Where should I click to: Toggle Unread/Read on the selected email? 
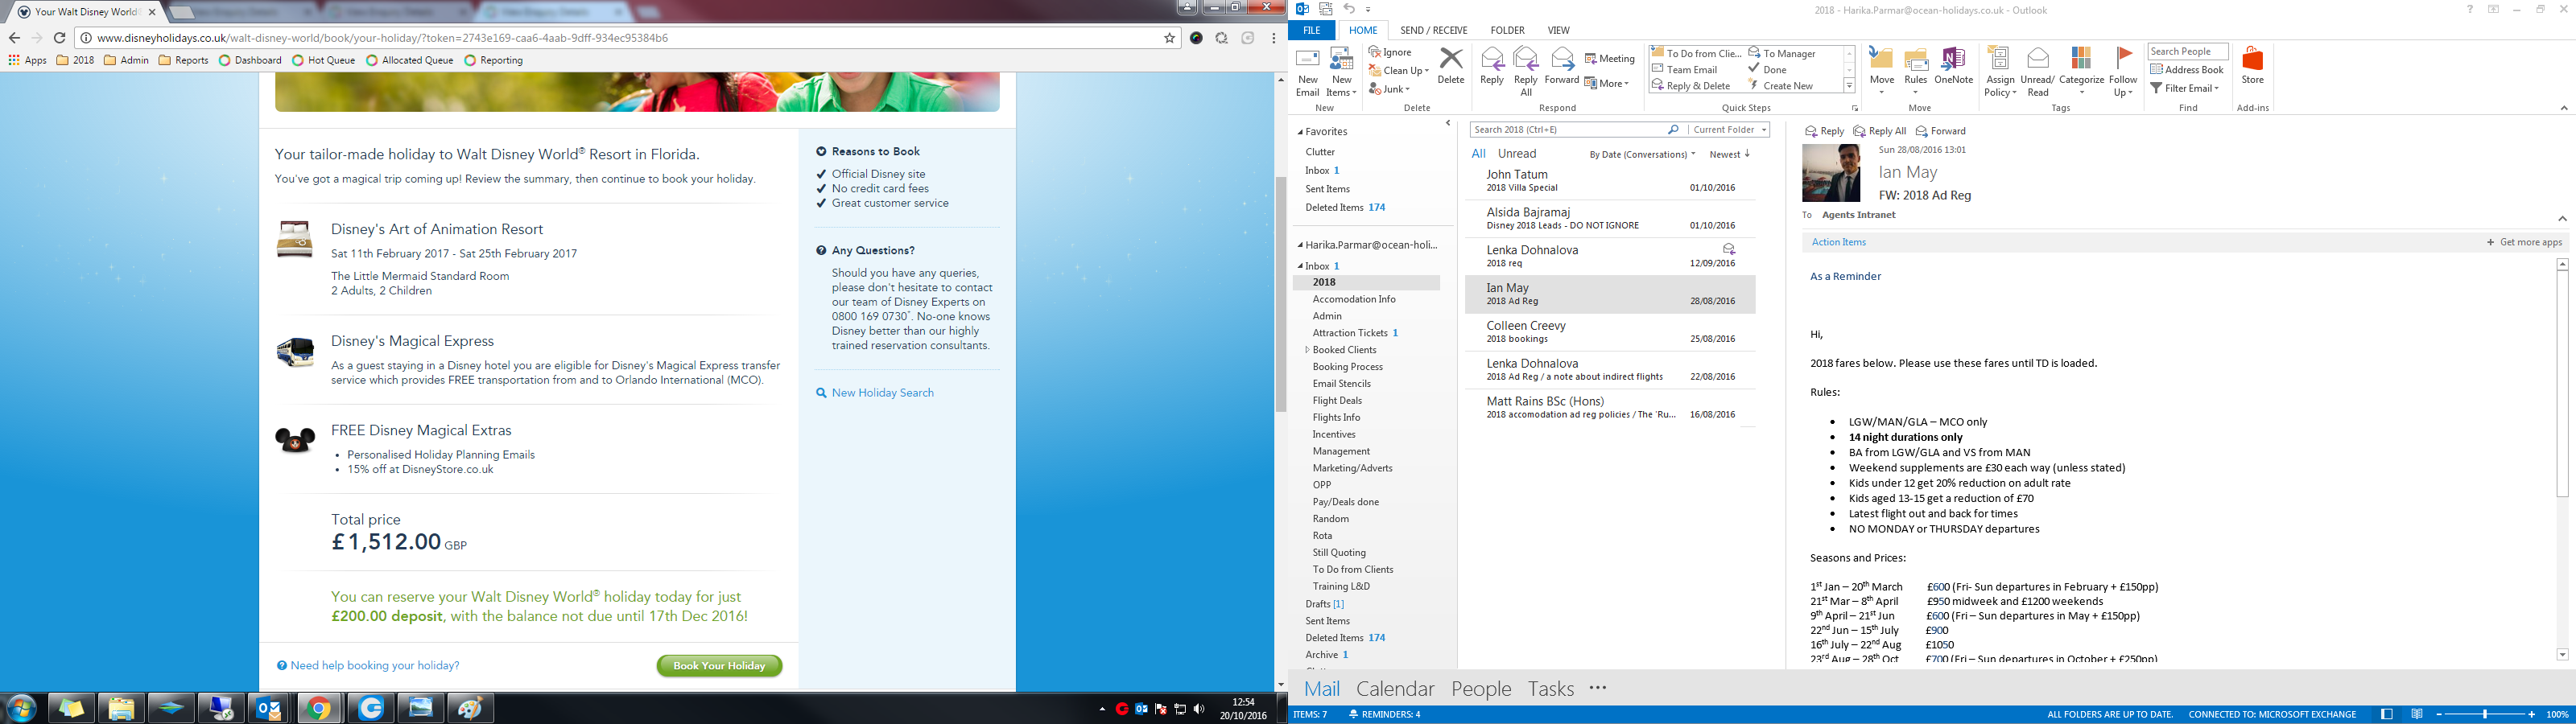[x=2037, y=72]
